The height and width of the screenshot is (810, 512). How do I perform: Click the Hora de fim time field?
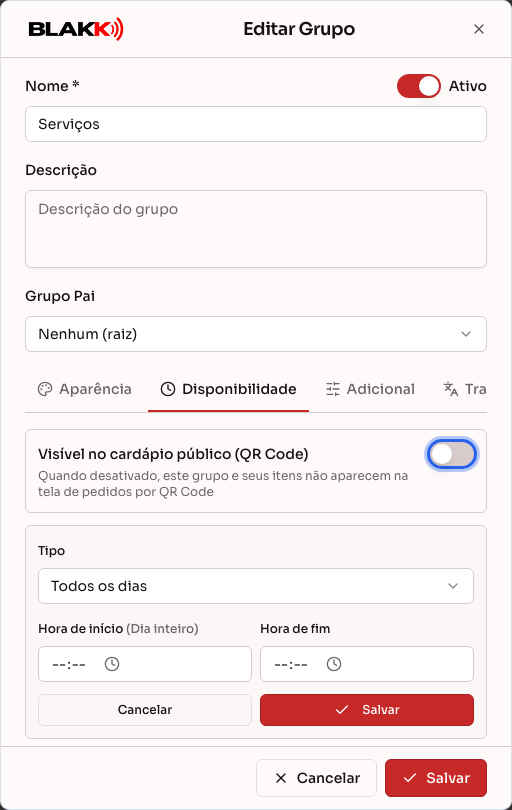pyautogui.click(x=367, y=664)
